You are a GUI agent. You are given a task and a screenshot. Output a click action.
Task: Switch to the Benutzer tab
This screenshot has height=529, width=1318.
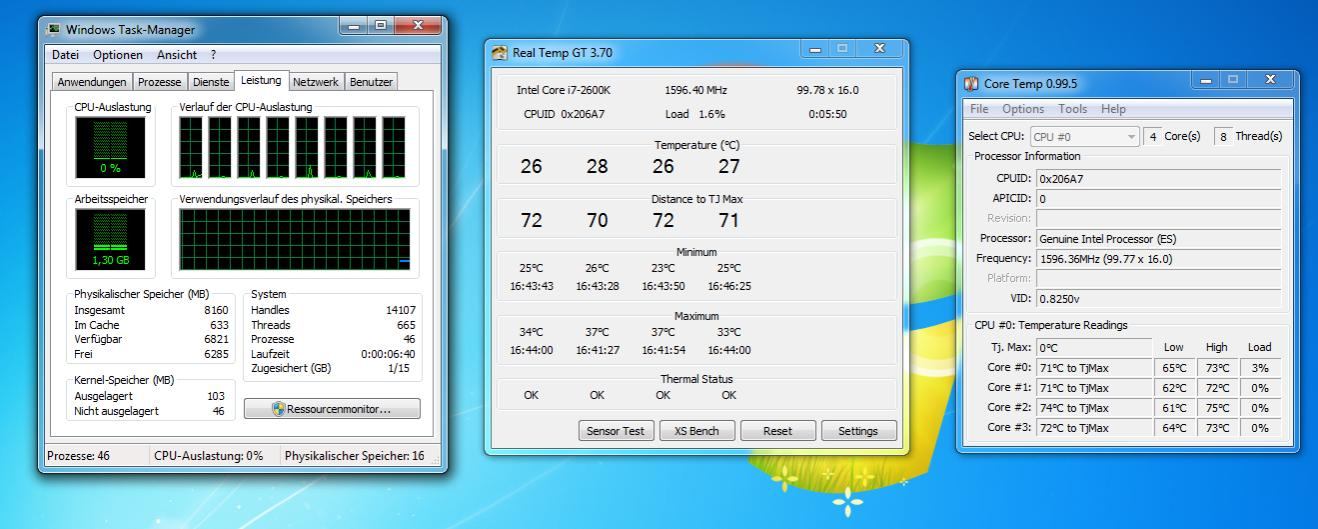pyautogui.click(x=371, y=82)
